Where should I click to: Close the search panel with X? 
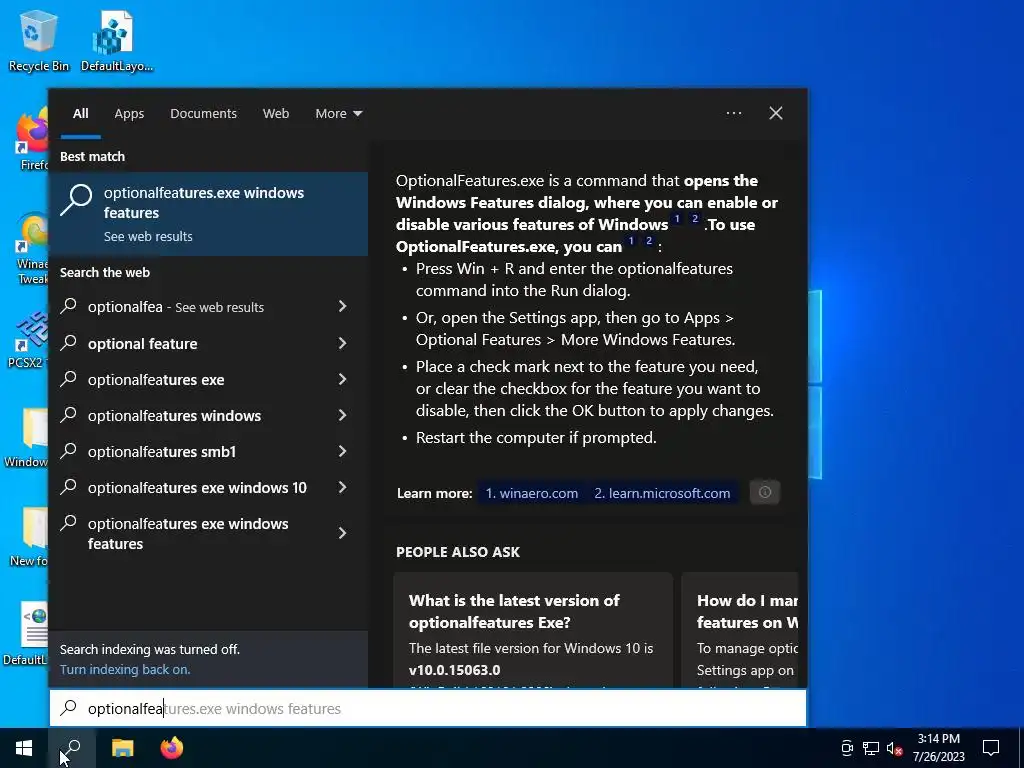[775, 113]
